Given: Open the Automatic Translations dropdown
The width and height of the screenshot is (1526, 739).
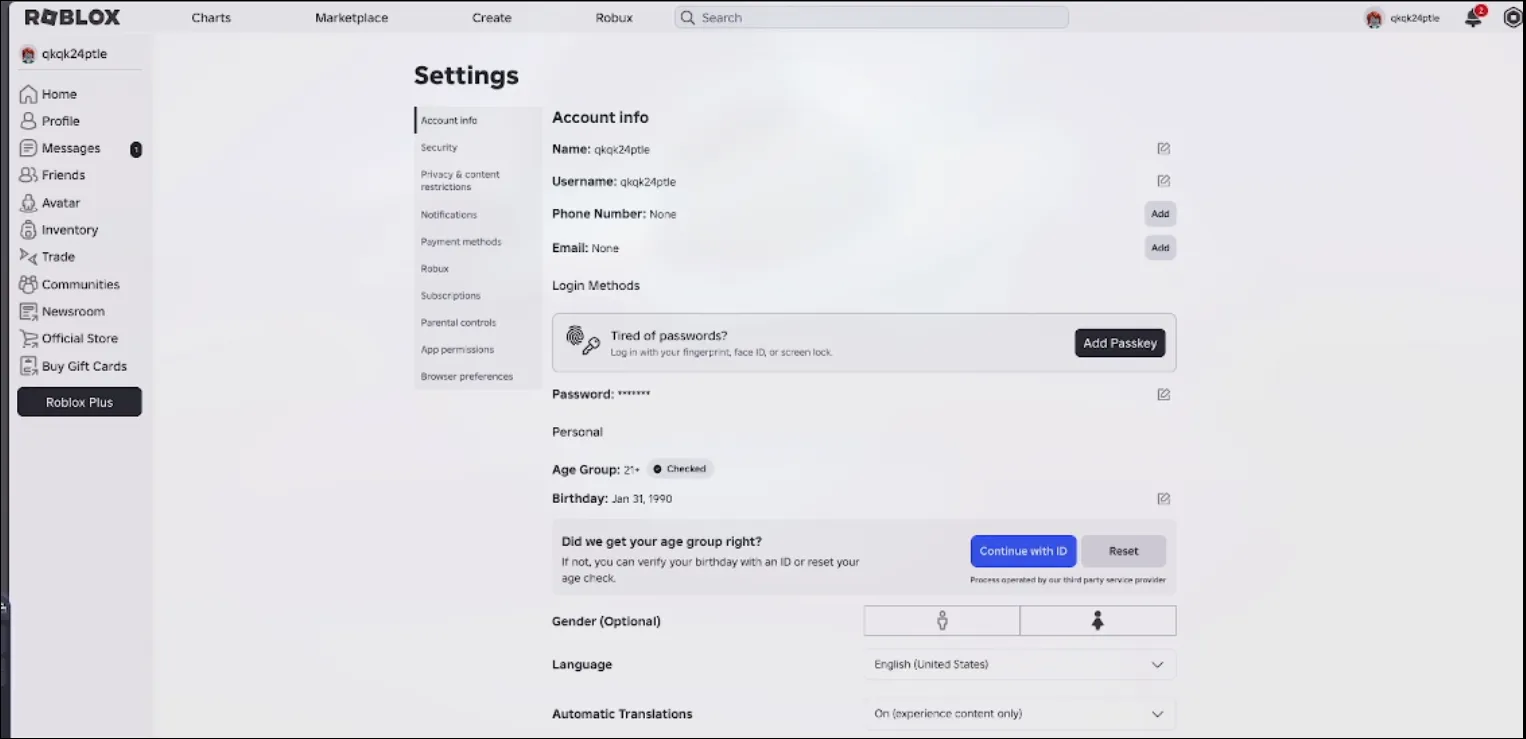Looking at the screenshot, I should pos(1020,714).
